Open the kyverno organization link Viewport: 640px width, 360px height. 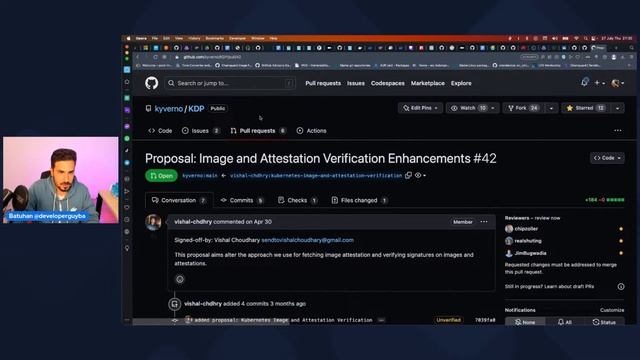[169, 109]
